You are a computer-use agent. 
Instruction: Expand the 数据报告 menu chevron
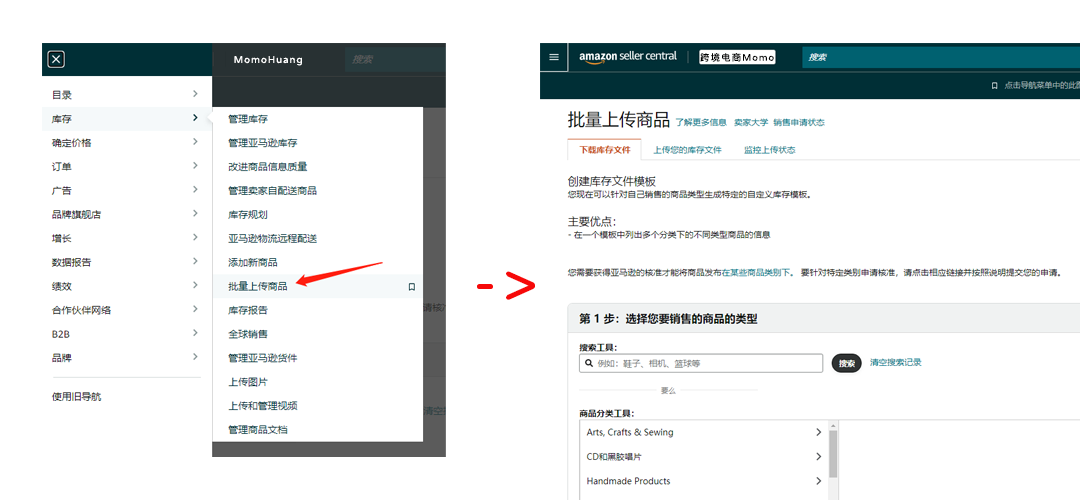[195, 261]
